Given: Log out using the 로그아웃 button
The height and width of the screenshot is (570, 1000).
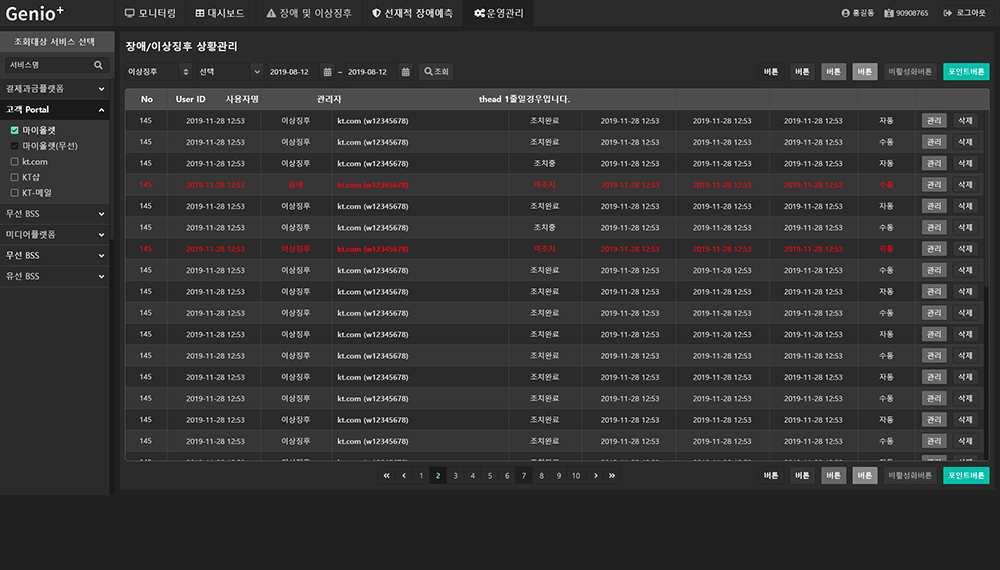Looking at the screenshot, I should tap(964, 13).
